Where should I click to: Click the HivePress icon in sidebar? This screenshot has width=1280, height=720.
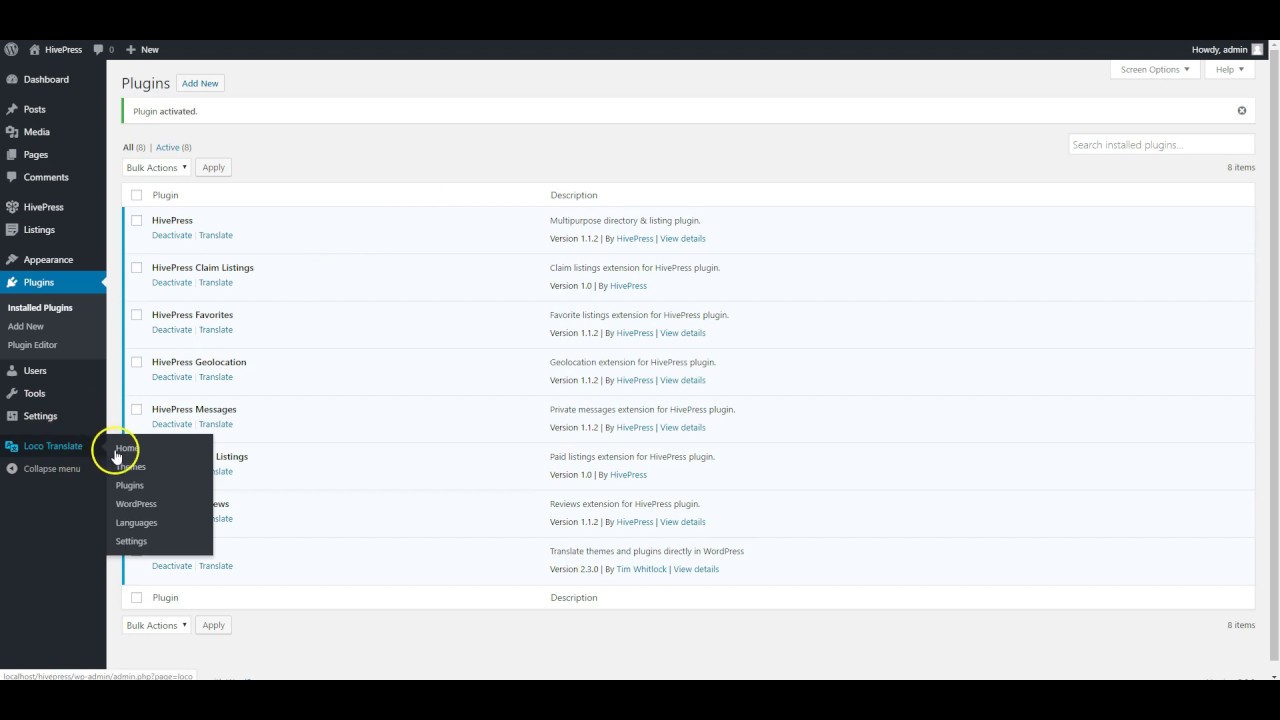tap(12, 207)
